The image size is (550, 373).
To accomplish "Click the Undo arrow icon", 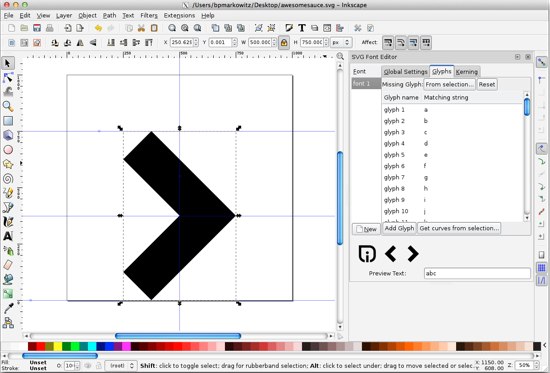I will 98,28.
